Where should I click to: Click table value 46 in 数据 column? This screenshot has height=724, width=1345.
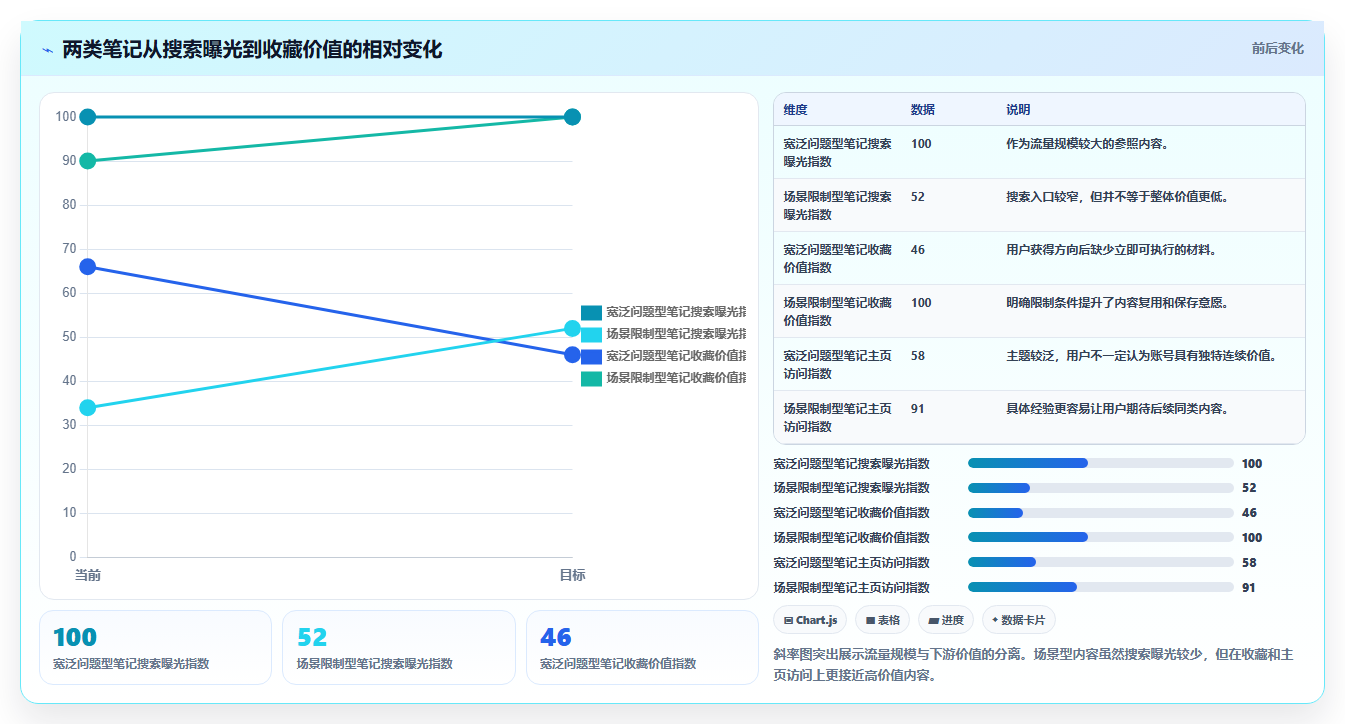918,250
